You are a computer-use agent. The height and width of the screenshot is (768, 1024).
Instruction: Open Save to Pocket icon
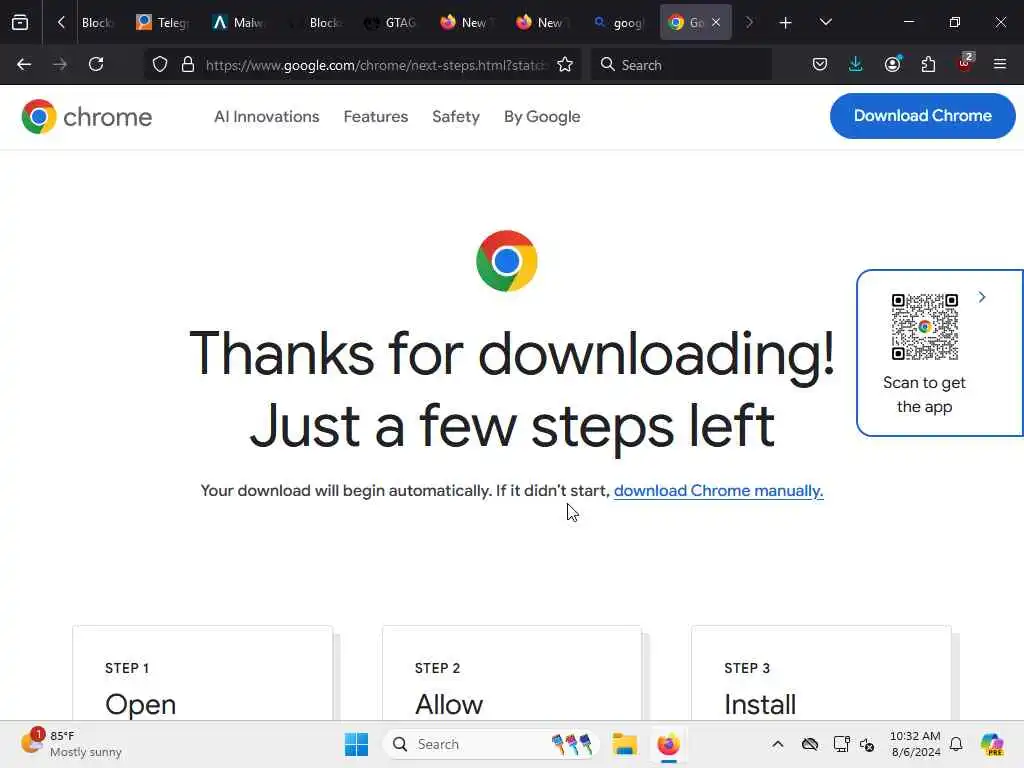[x=820, y=65]
